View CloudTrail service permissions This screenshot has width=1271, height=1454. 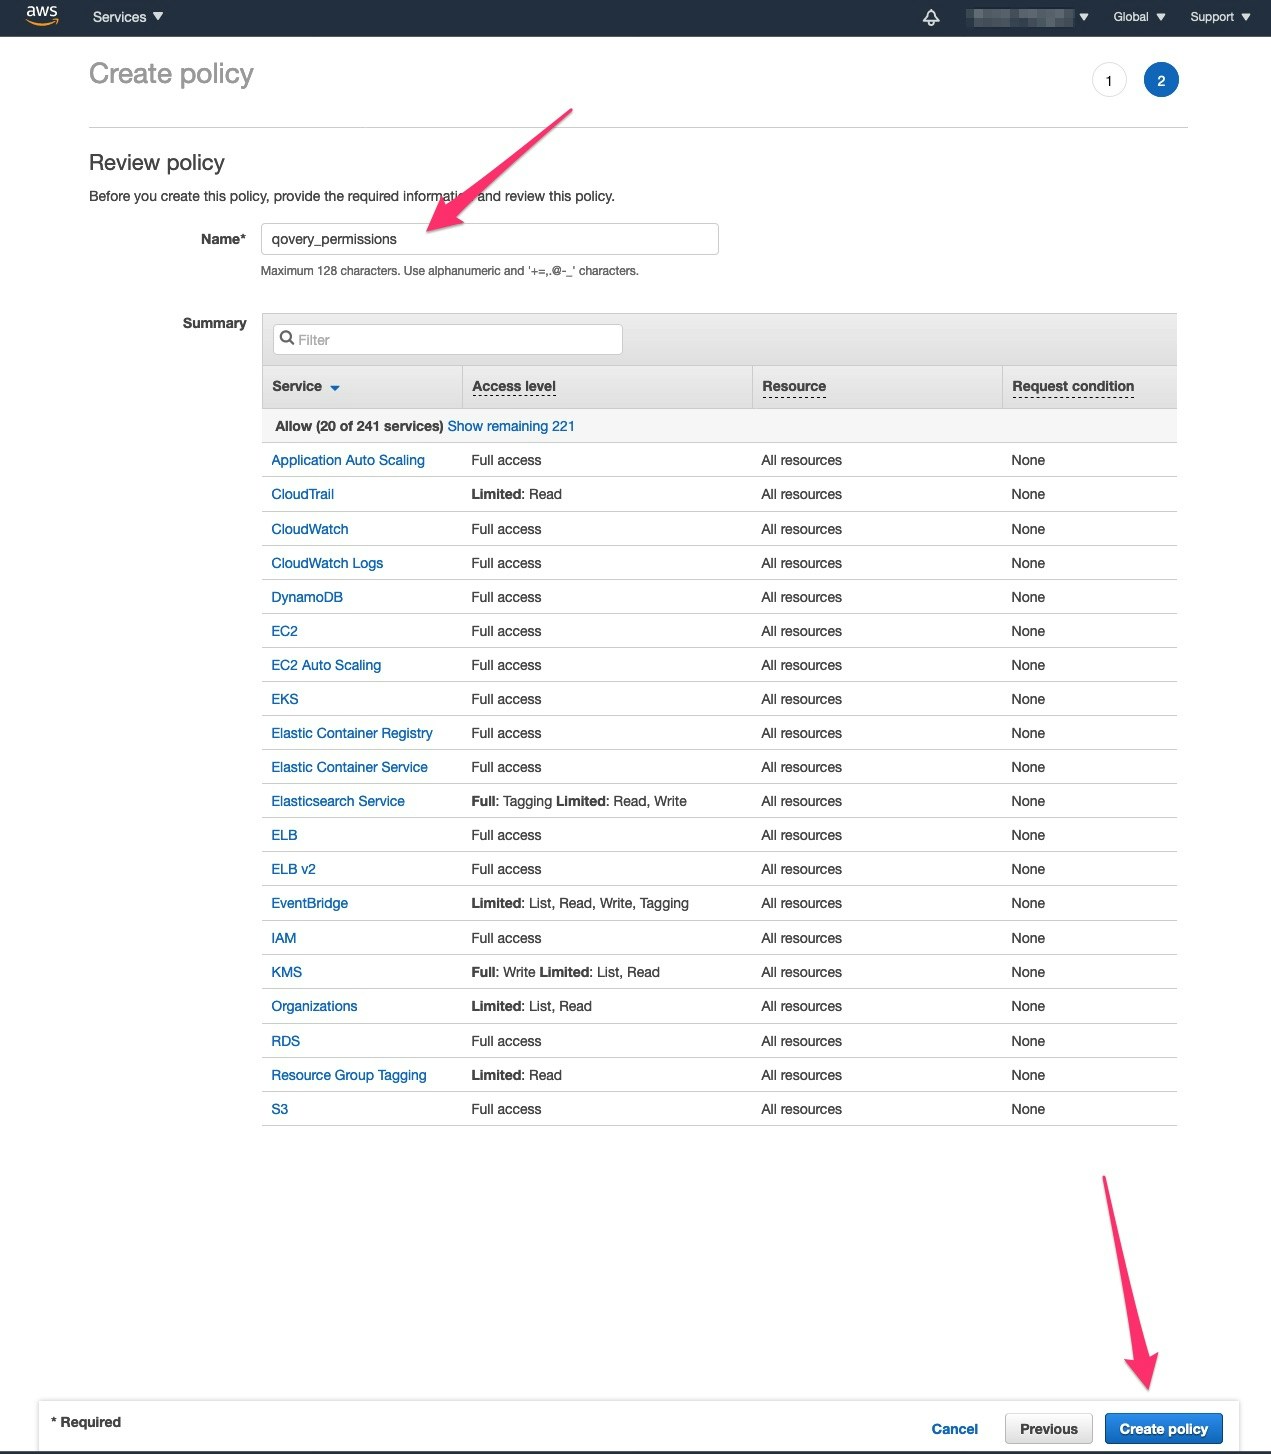pyautogui.click(x=302, y=493)
